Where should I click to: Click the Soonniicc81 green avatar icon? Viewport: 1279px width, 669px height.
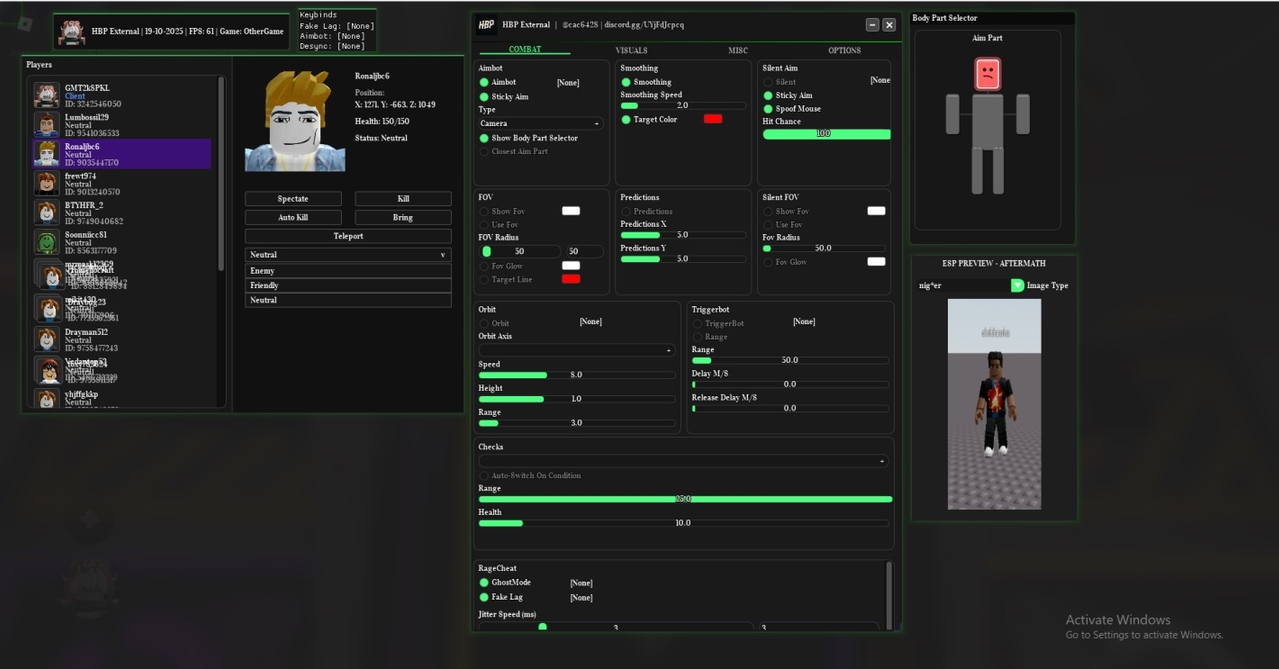(47, 242)
